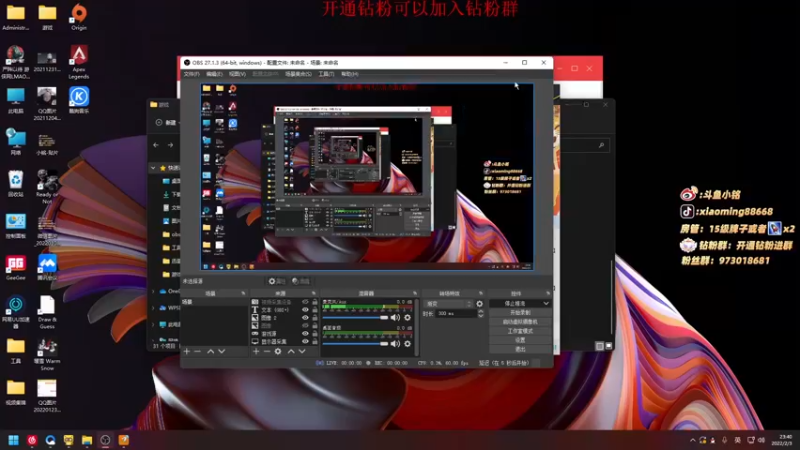800x450 pixels.
Task: Mute the microphone channel speaker icon
Action: point(395,317)
